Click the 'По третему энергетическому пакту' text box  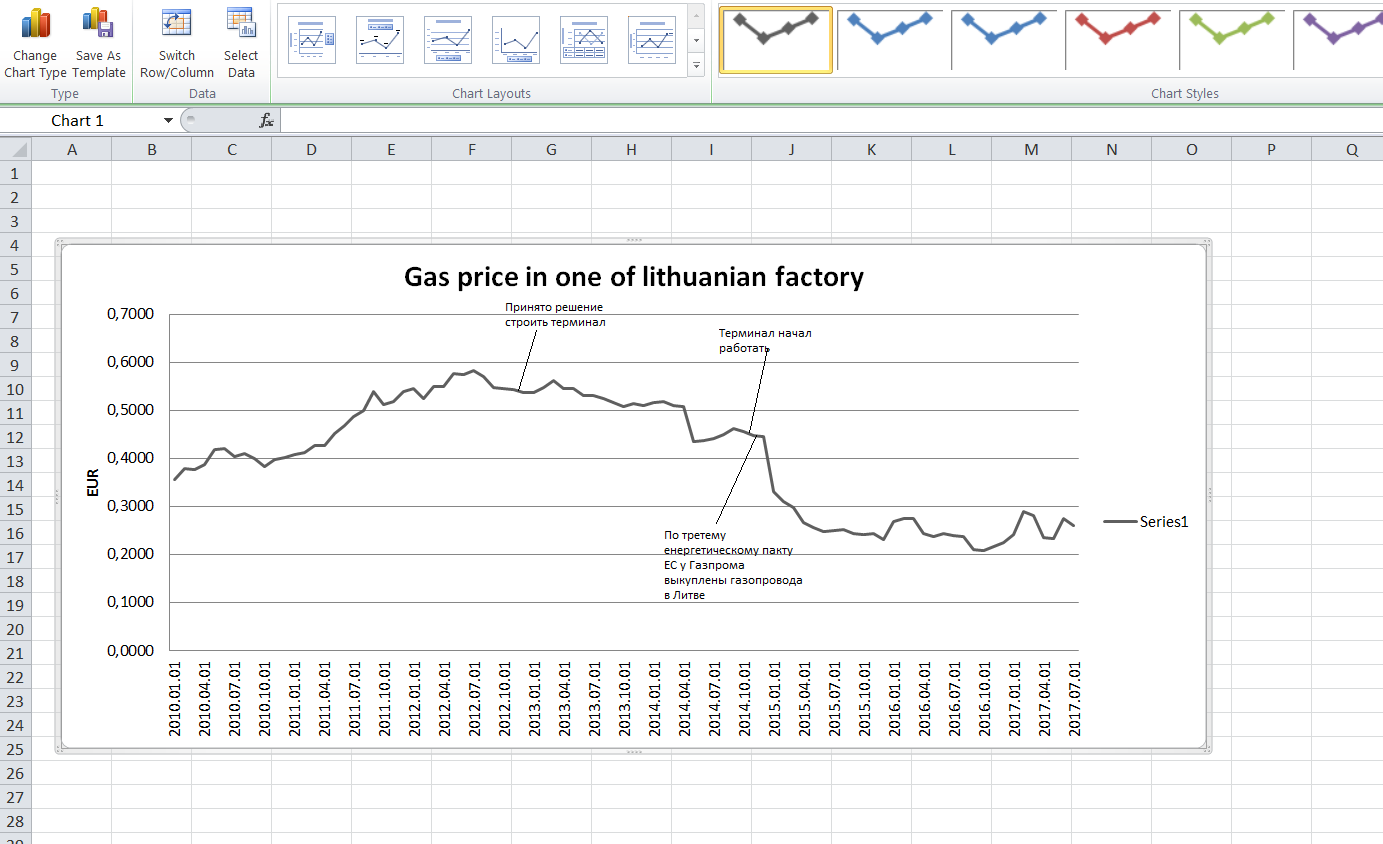point(733,565)
